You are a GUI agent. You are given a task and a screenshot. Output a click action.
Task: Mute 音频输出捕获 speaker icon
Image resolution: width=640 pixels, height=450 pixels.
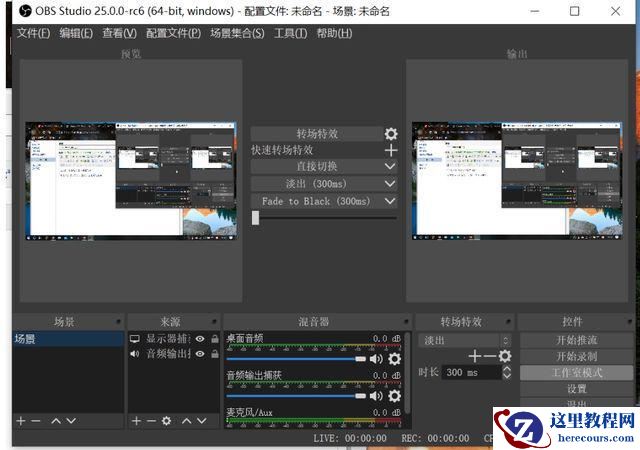(376, 396)
